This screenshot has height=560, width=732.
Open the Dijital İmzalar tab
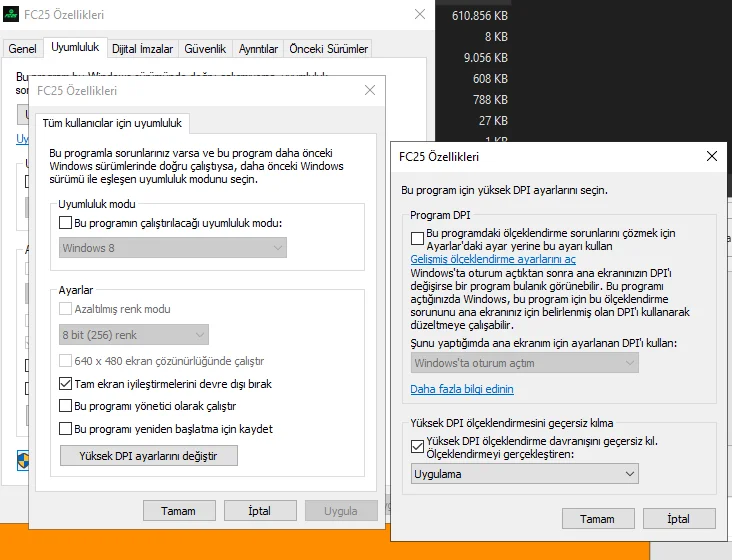coord(142,49)
